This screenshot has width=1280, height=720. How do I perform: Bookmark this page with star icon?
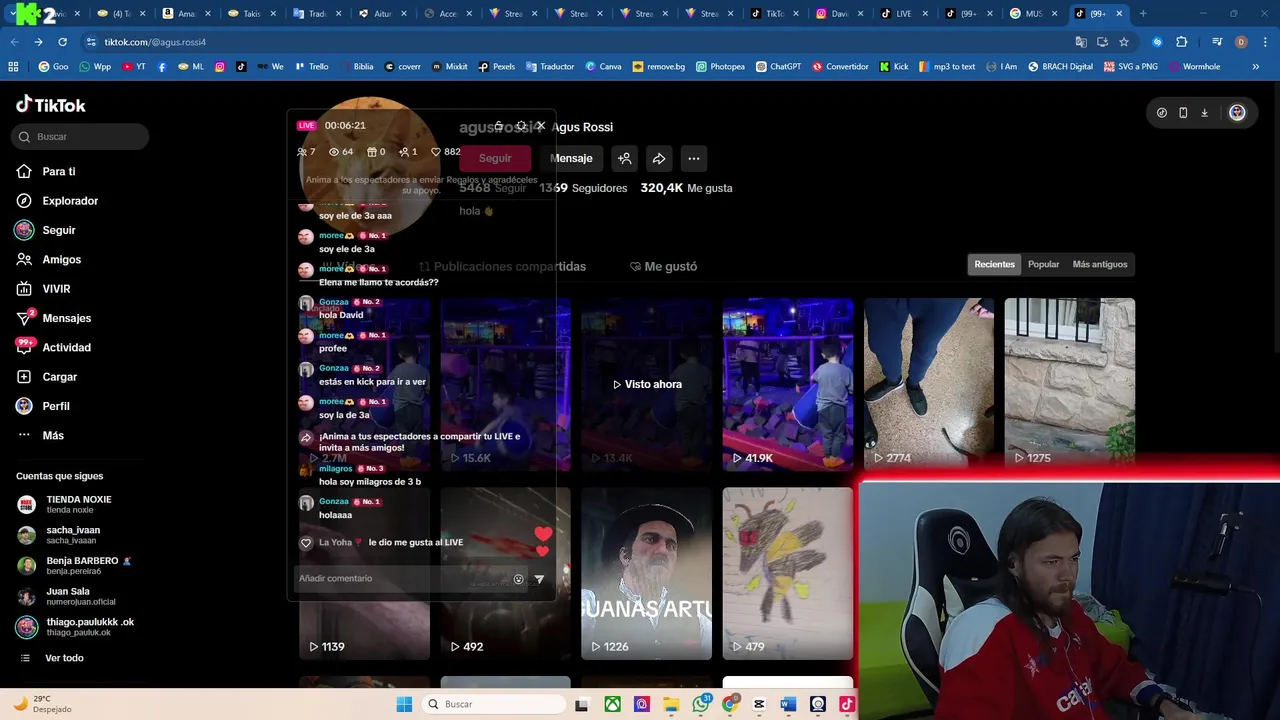1124,42
